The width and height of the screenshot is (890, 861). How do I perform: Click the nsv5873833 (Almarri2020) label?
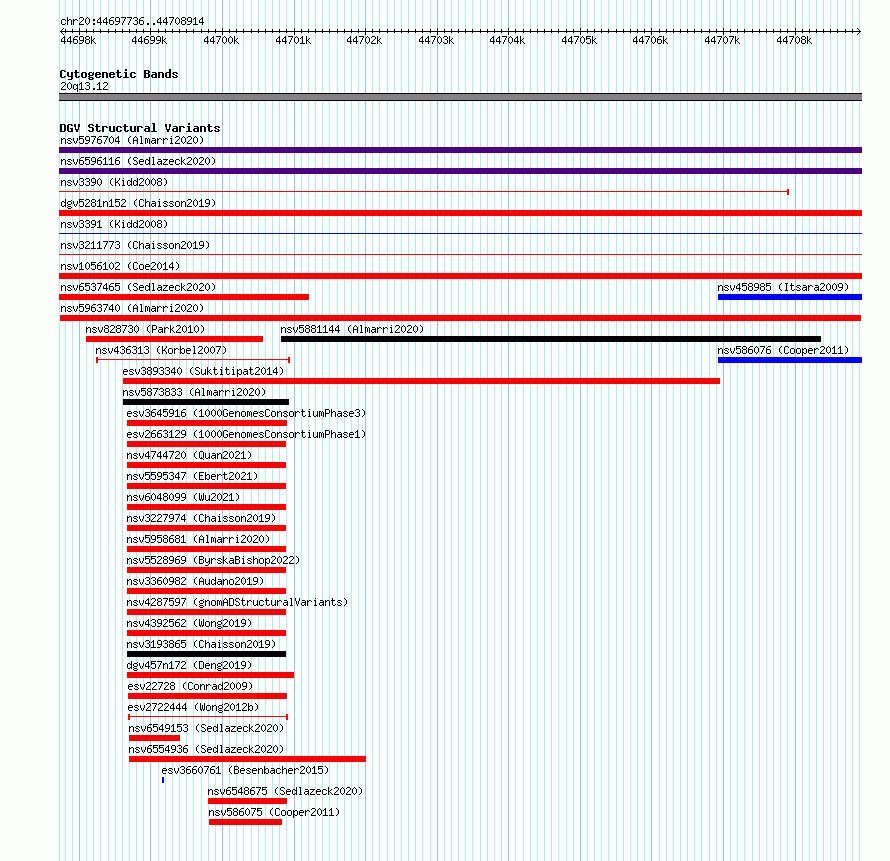click(194, 392)
